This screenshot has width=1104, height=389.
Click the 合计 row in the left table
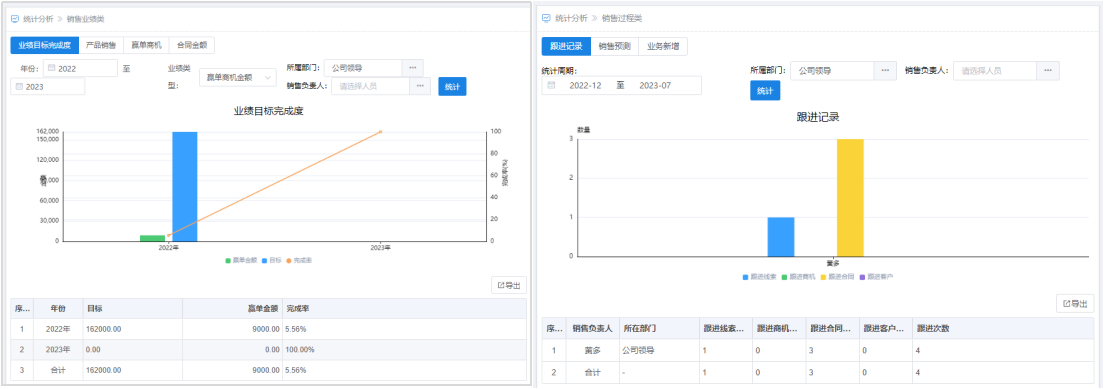269,370
